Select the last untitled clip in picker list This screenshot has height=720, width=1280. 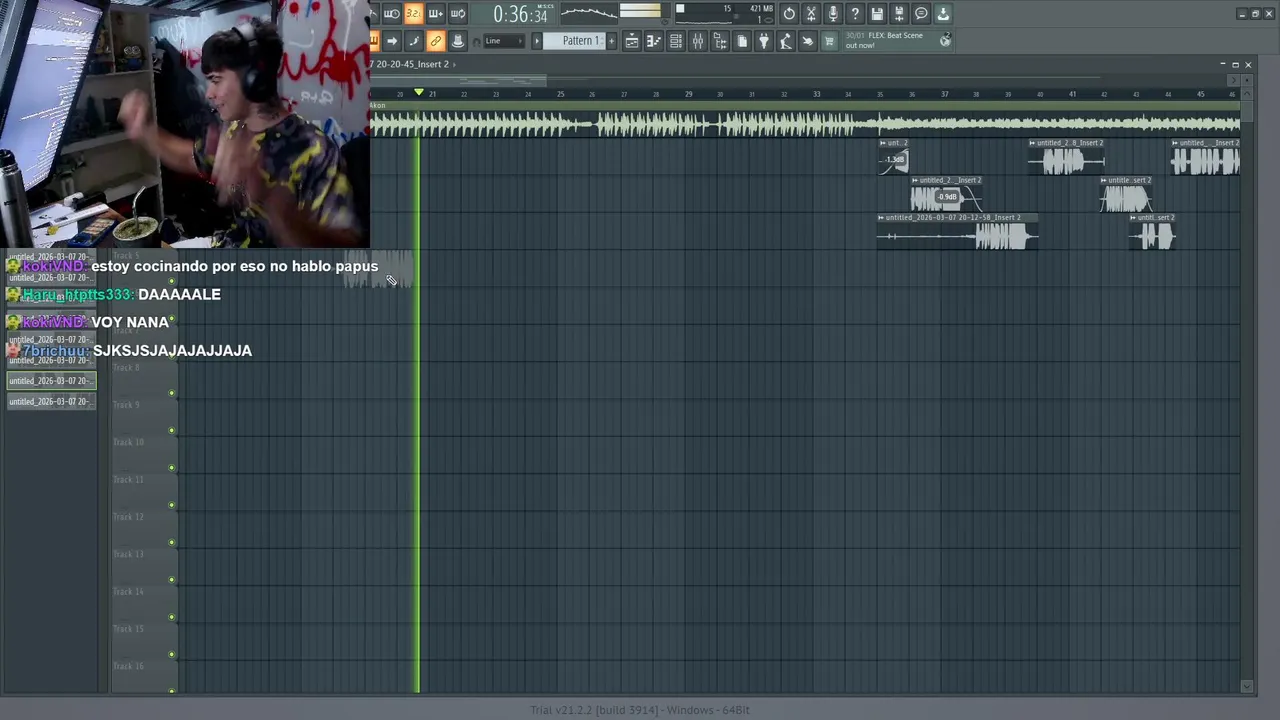point(51,401)
